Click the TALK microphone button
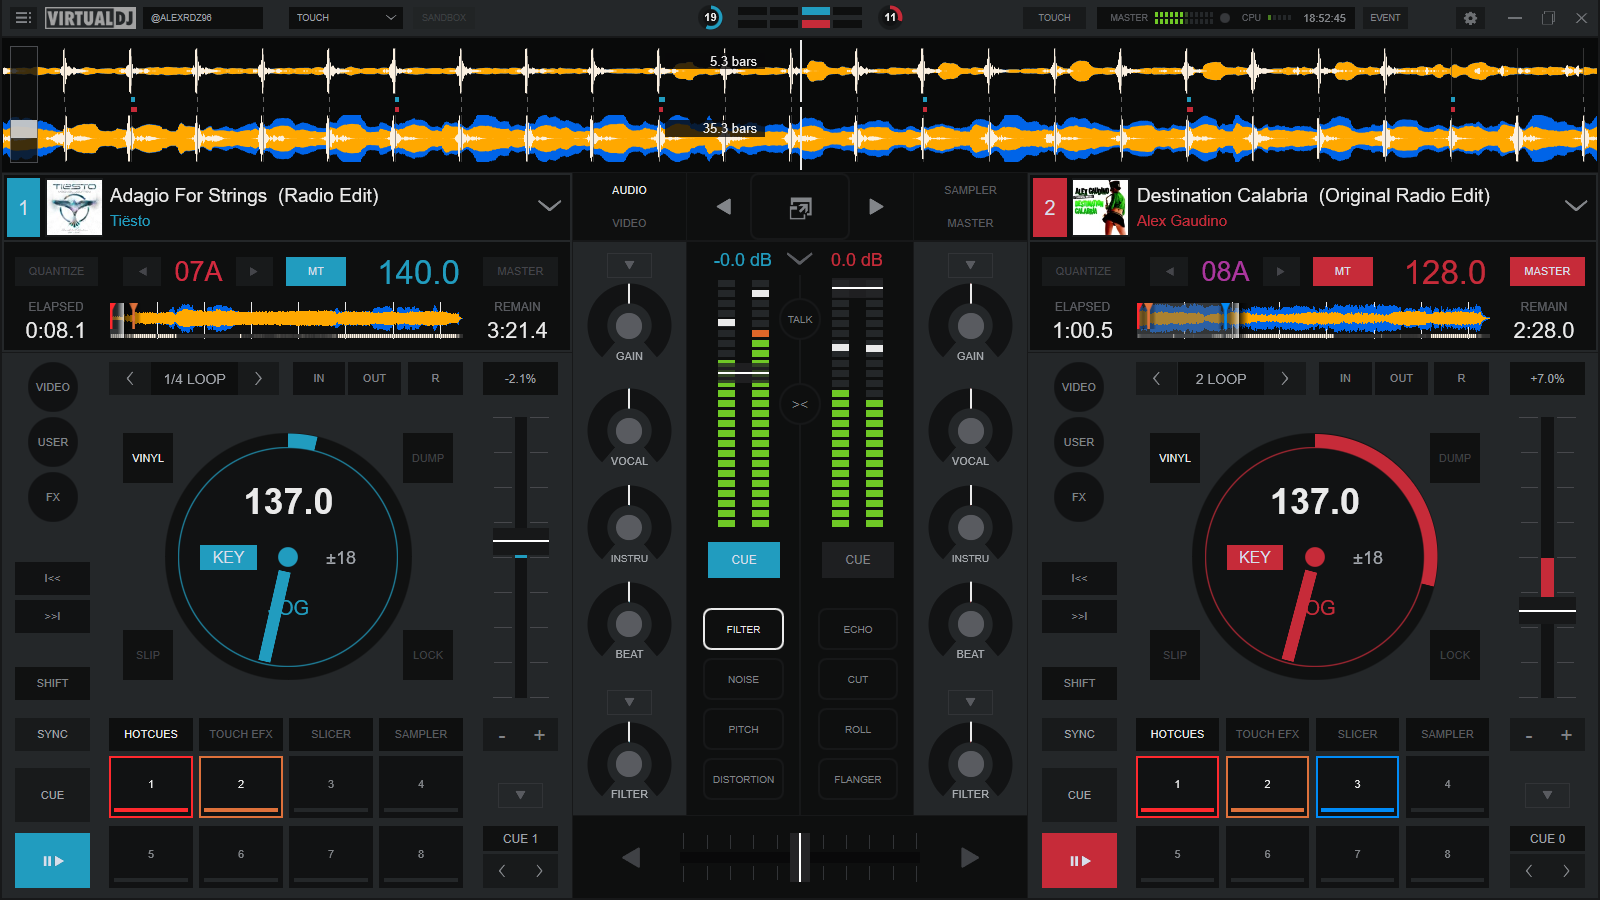1600x900 pixels. [800, 319]
